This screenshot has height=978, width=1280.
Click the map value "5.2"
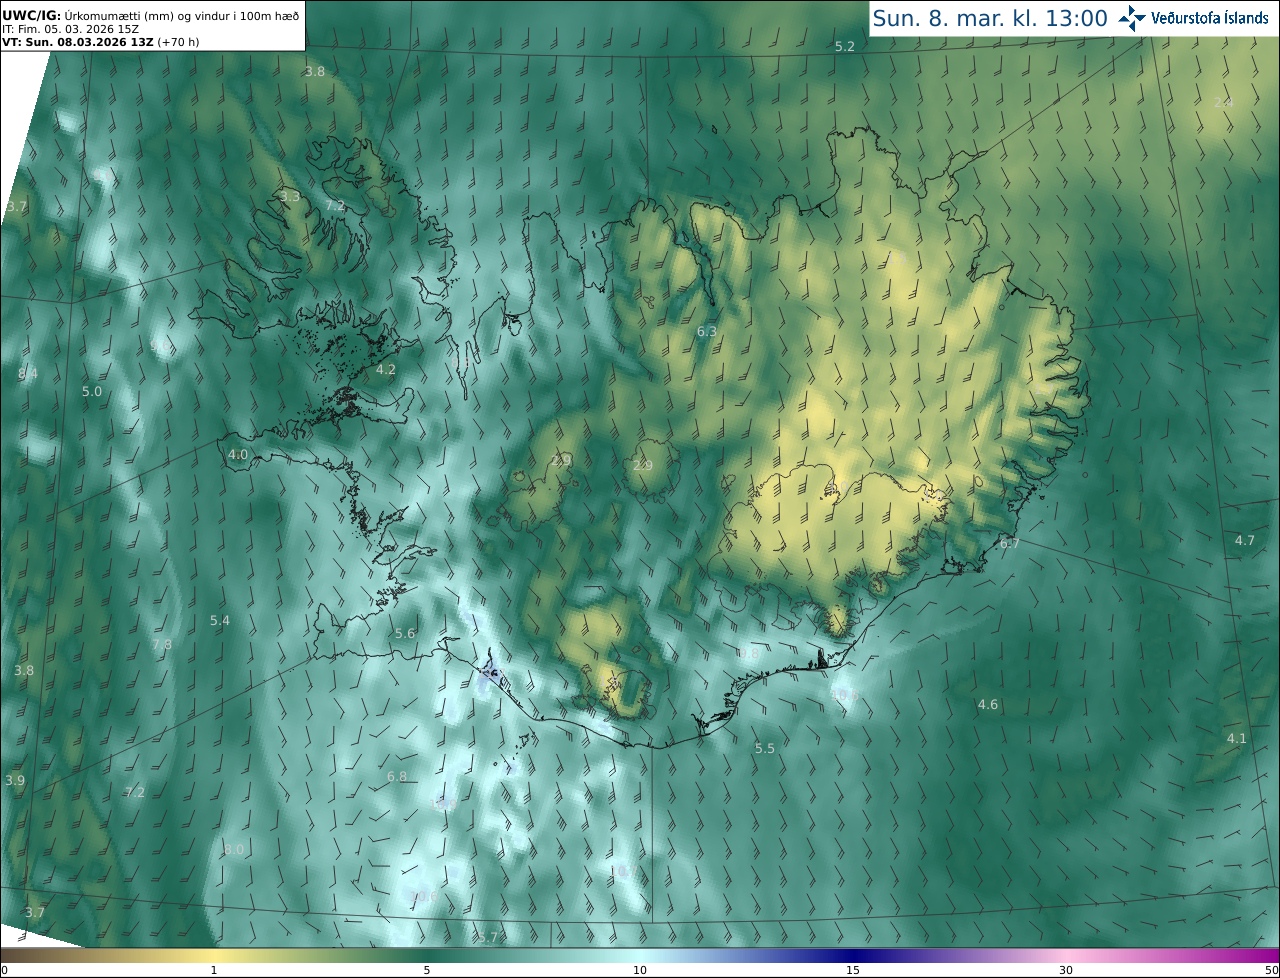click(x=845, y=47)
